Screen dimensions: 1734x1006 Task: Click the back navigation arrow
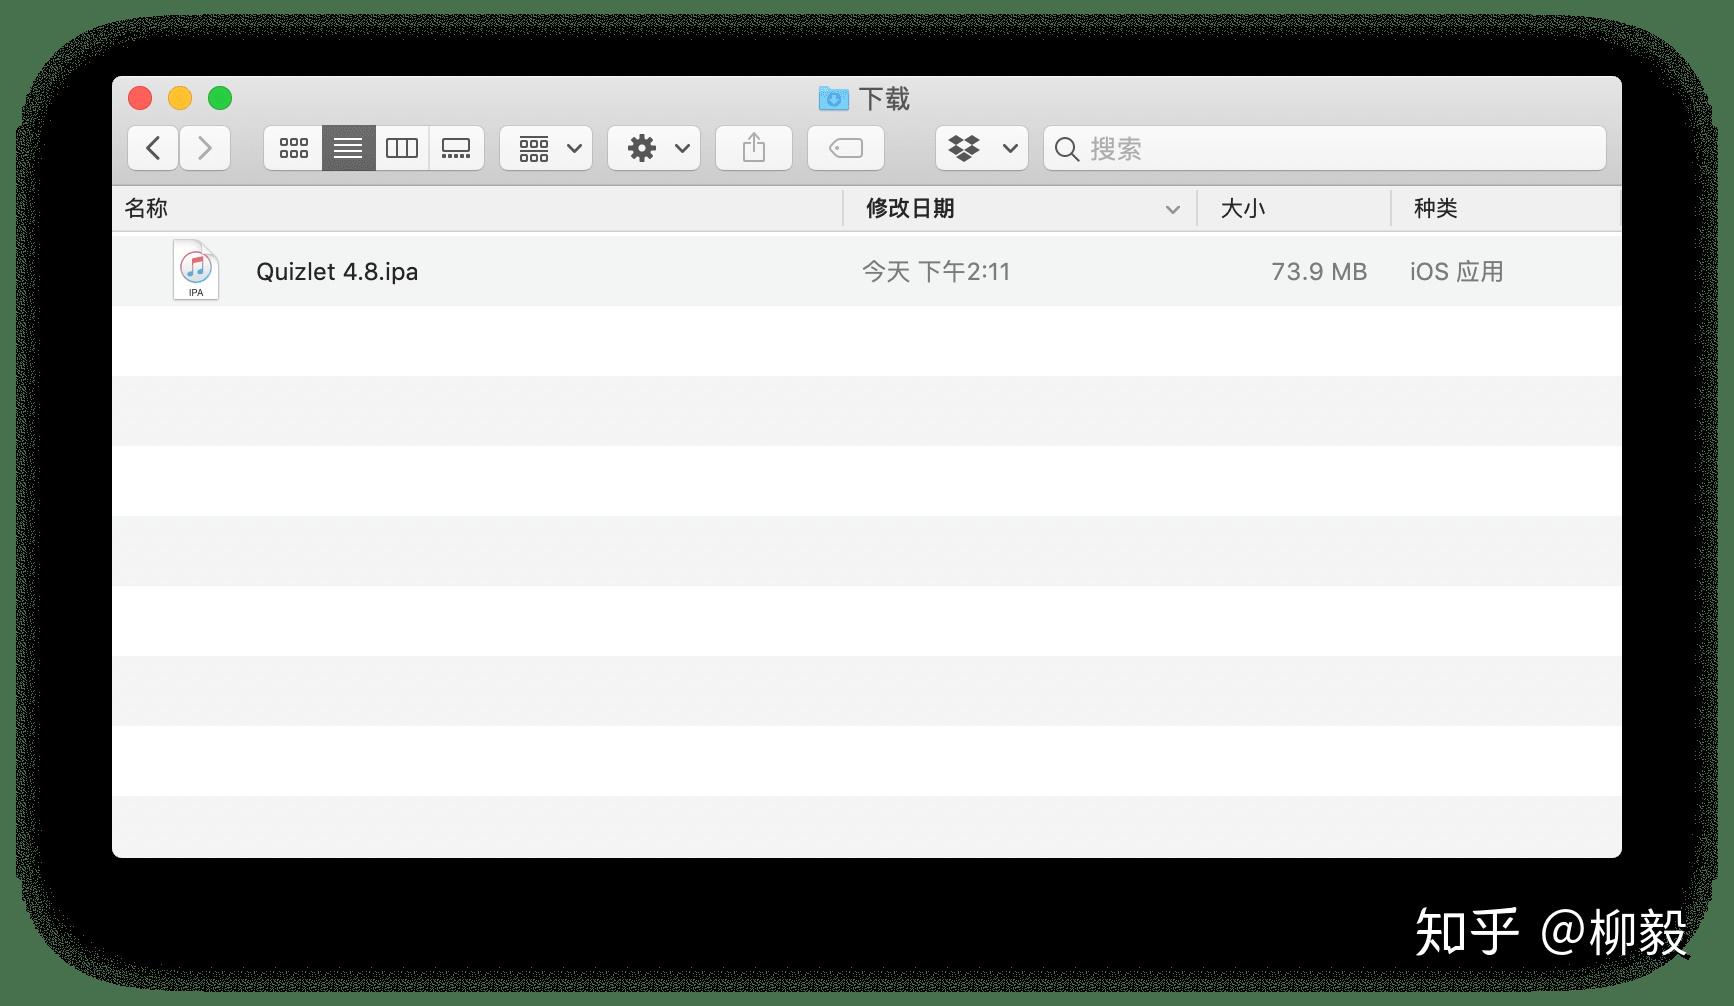152,147
